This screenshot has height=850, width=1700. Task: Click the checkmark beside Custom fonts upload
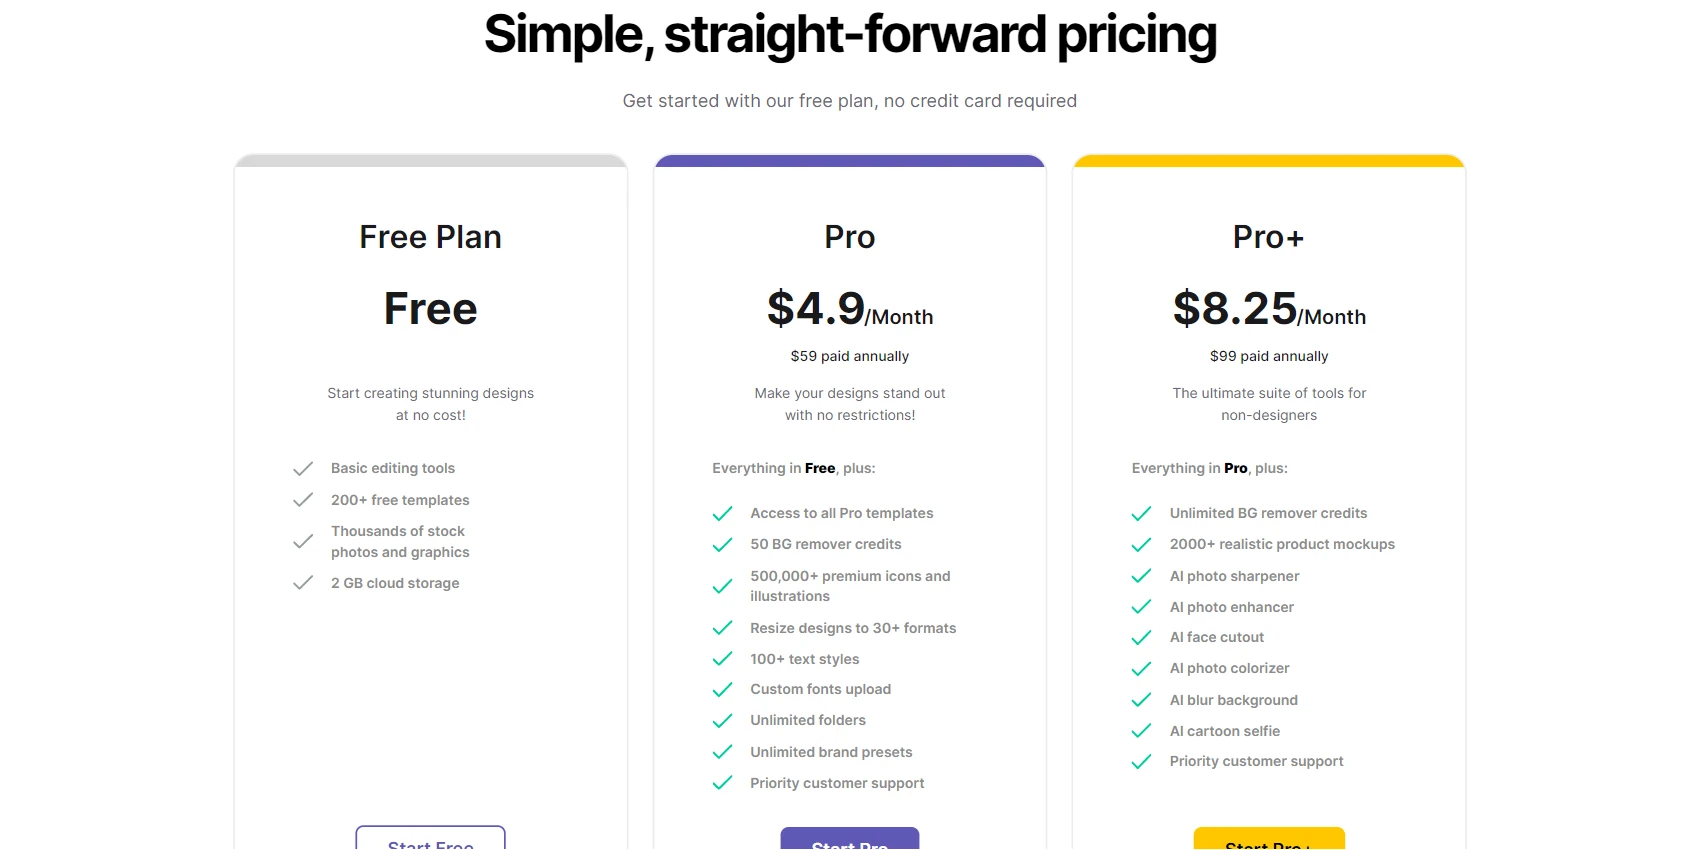click(722, 690)
